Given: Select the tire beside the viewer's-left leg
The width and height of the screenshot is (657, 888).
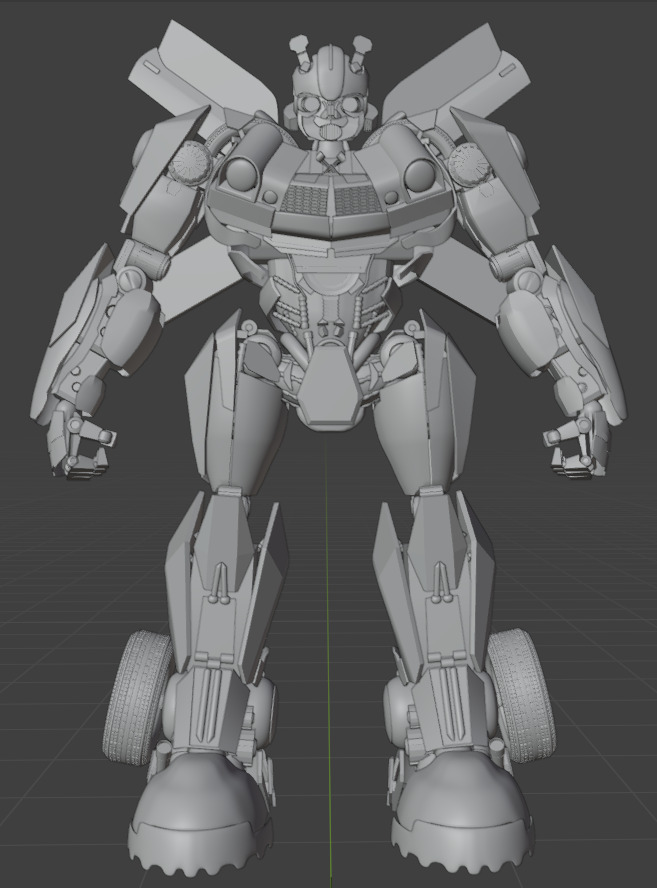Looking at the screenshot, I should coord(137,698).
